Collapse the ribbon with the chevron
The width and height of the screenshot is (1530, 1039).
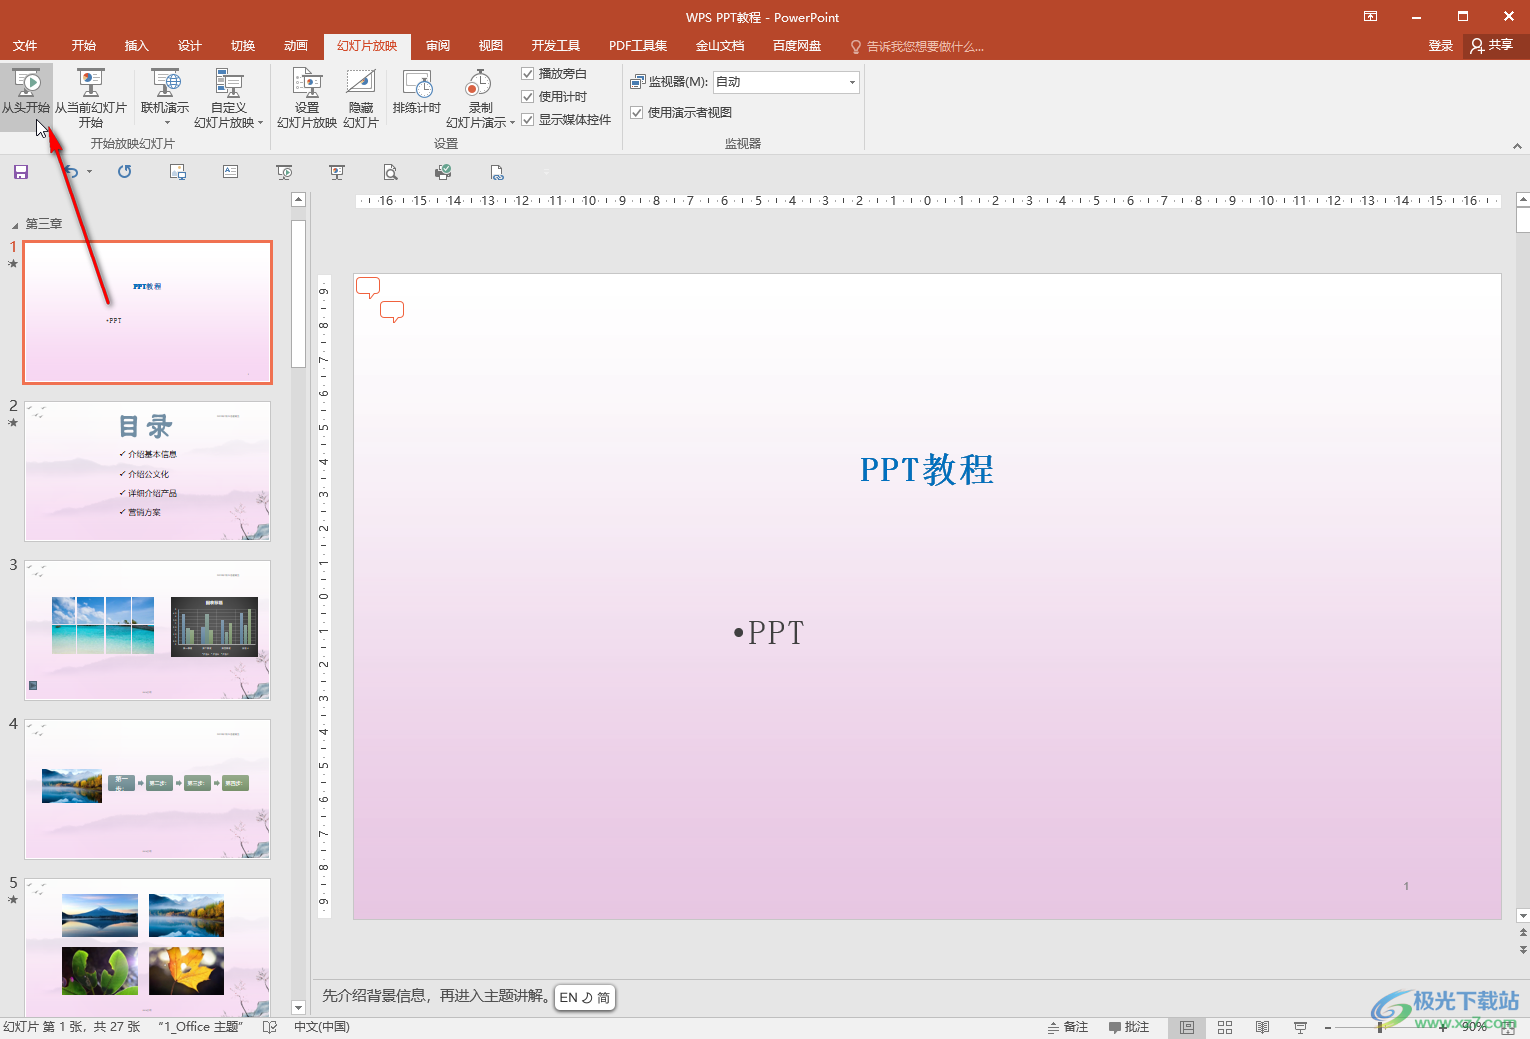(1517, 146)
